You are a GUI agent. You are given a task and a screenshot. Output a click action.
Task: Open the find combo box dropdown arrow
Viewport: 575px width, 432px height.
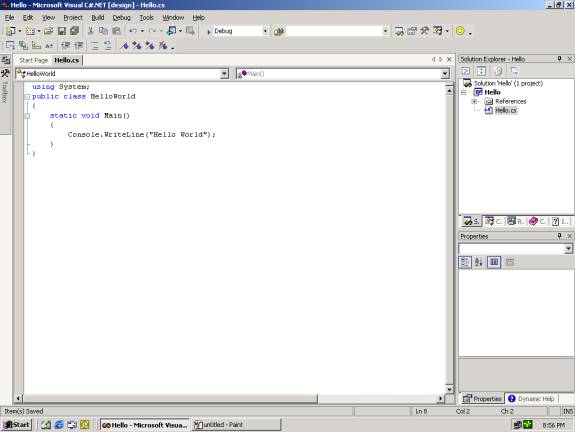pos(385,31)
